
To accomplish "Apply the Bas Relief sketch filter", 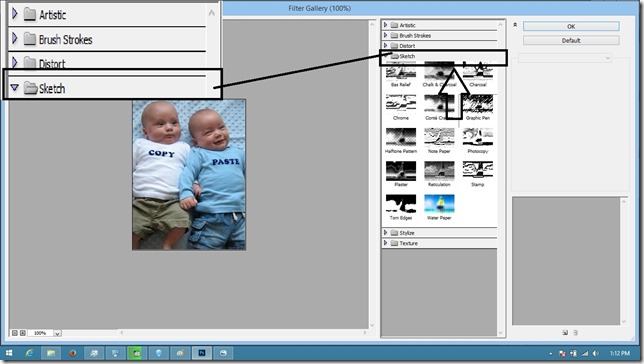I will (x=400, y=74).
